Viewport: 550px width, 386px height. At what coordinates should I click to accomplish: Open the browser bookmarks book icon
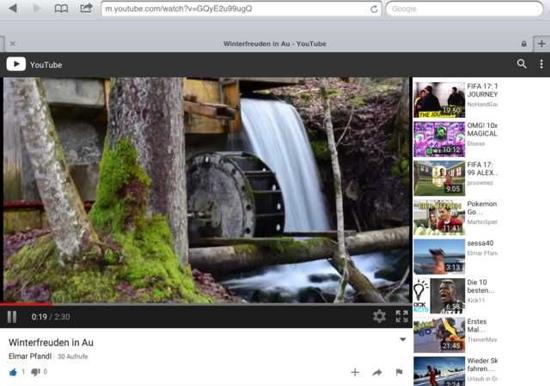tap(61, 8)
